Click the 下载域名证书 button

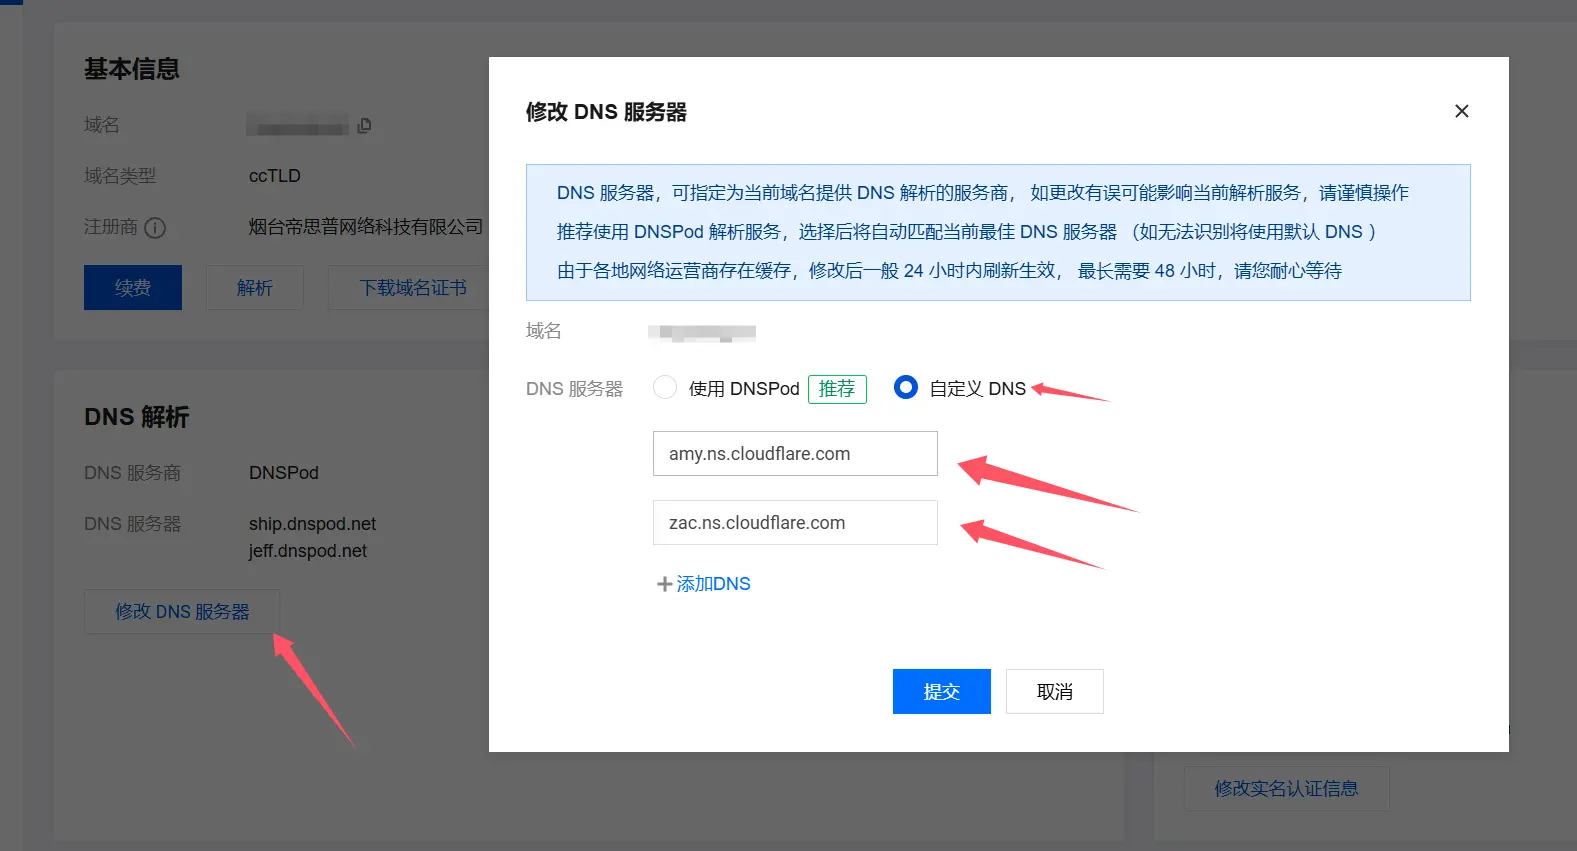[x=412, y=288]
